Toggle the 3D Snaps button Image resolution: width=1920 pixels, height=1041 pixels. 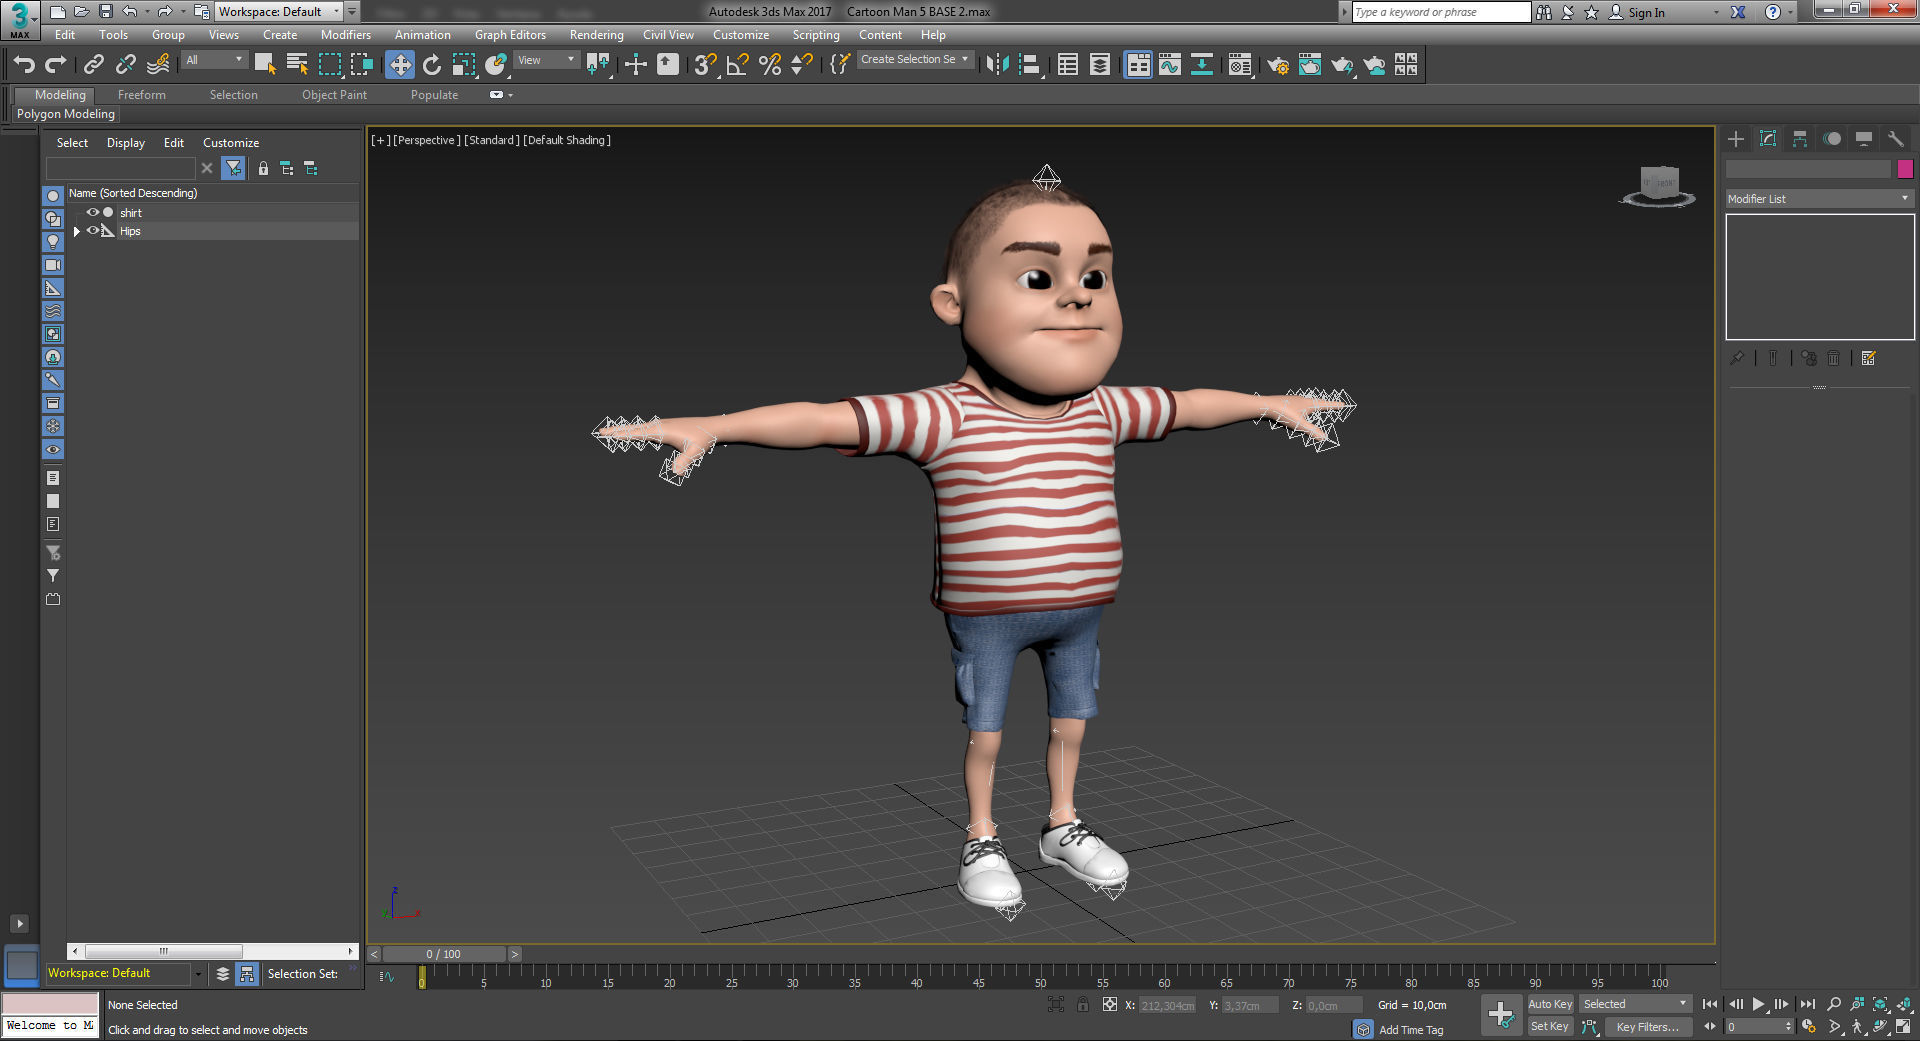pyautogui.click(x=705, y=65)
